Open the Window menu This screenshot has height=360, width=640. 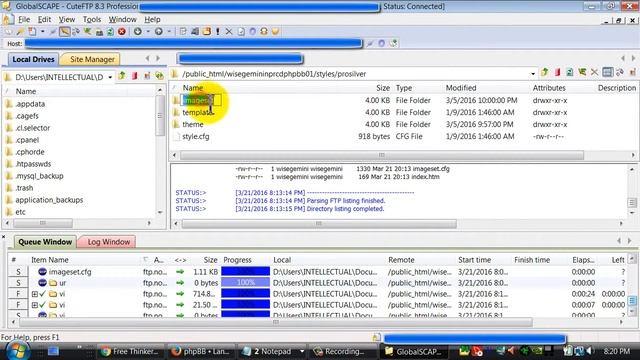[122, 19]
